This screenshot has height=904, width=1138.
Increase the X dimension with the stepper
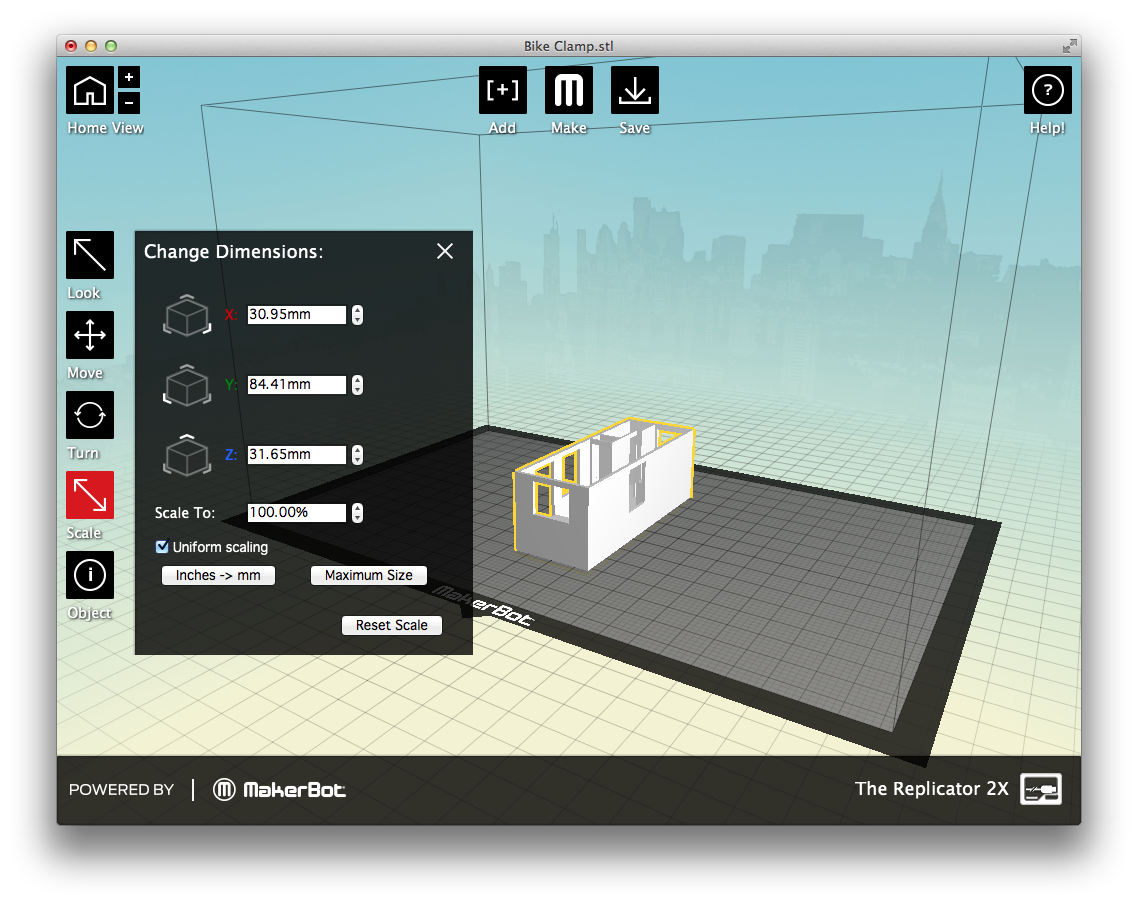[x=357, y=310]
